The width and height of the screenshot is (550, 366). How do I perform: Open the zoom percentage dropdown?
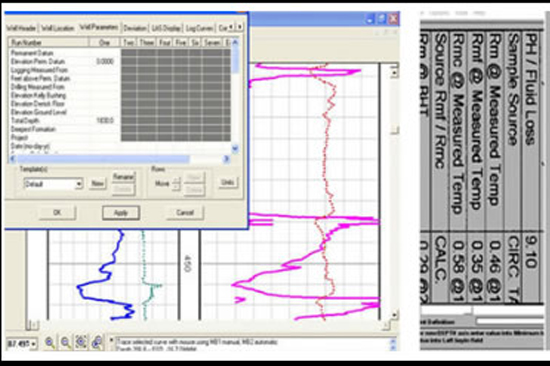click(x=22, y=344)
